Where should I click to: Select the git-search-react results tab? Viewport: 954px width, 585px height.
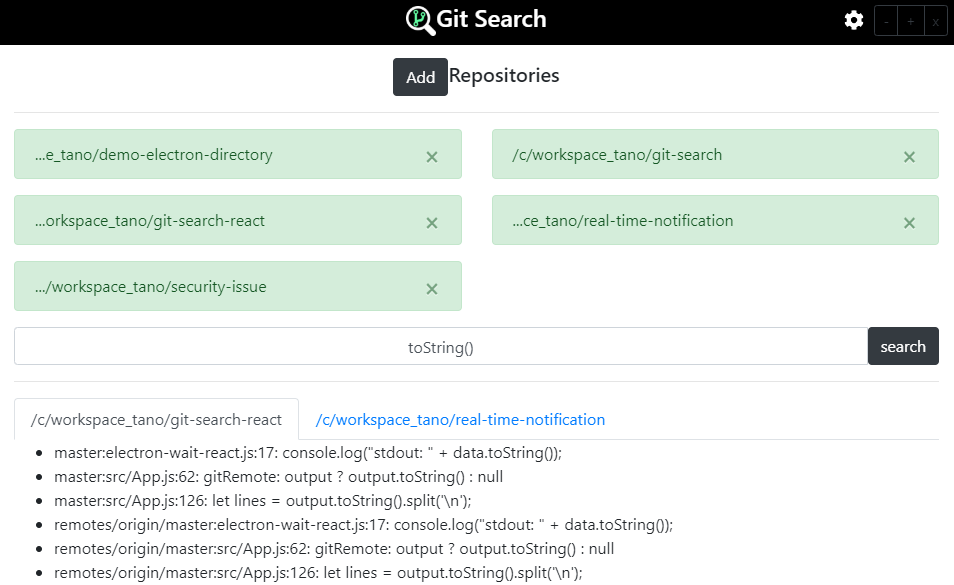(x=155, y=419)
